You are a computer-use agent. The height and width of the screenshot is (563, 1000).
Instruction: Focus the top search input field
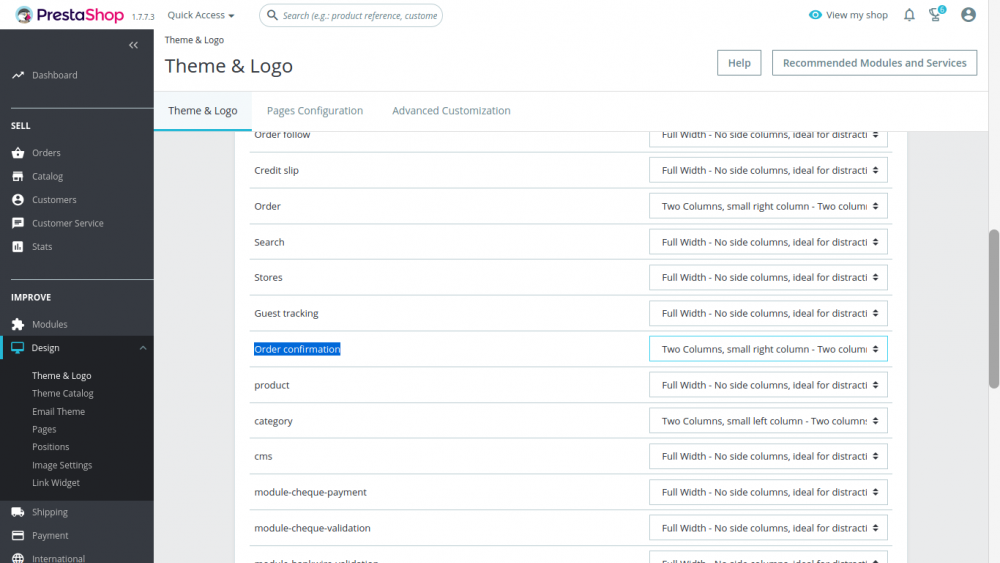coord(360,15)
